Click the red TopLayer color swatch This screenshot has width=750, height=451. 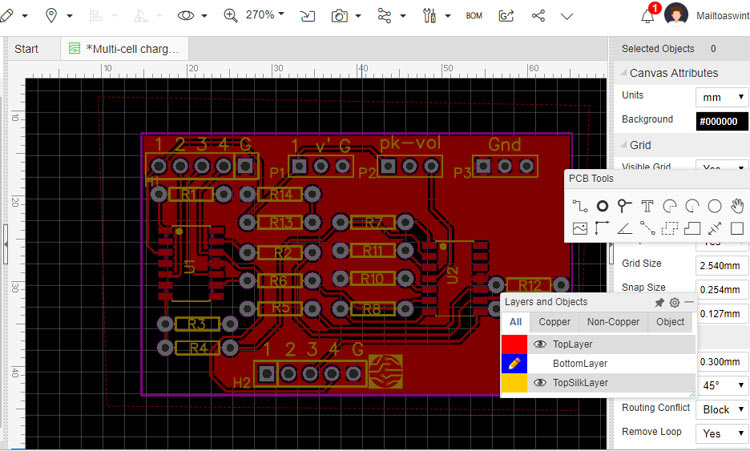[514, 344]
